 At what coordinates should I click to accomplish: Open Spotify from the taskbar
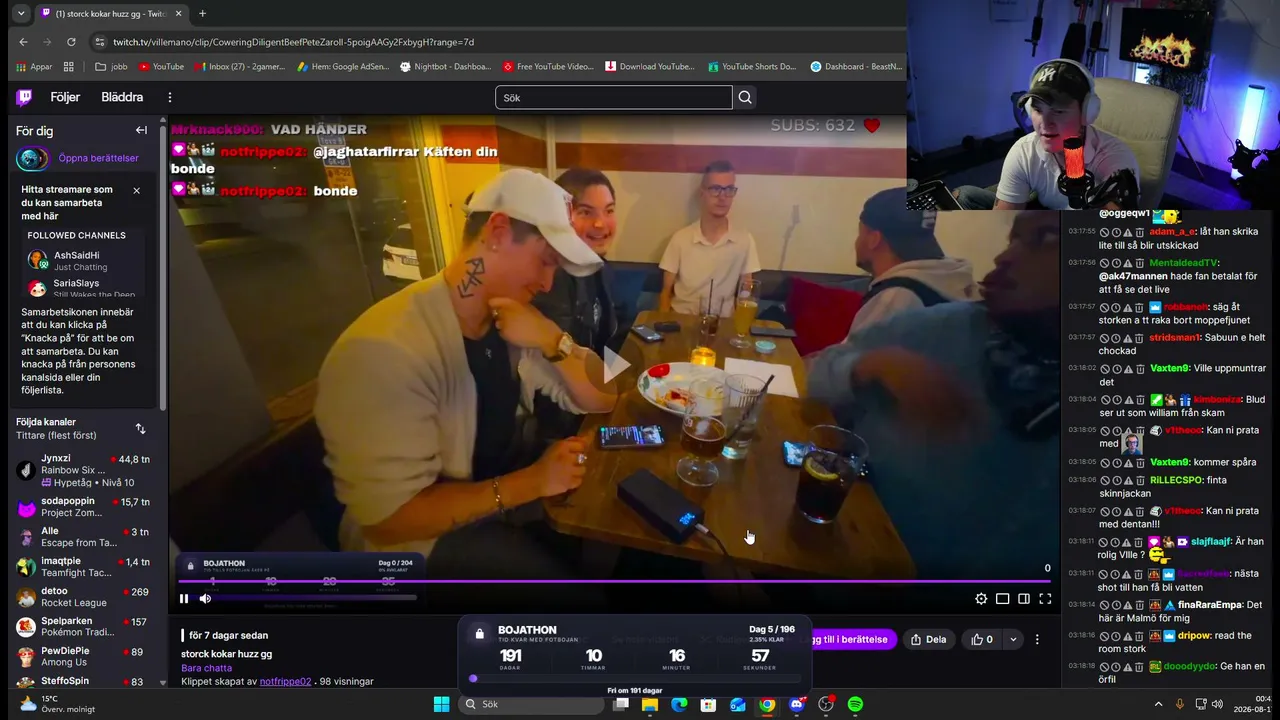point(855,704)
